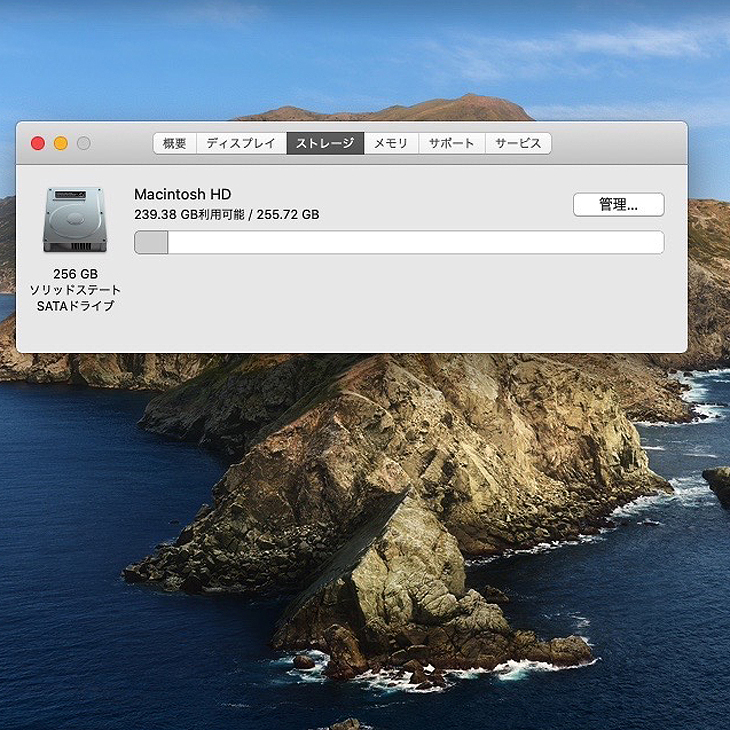Minimize the window with the yellow button
The width and height of the screenshot is (730, 730).
pos(61,143)
